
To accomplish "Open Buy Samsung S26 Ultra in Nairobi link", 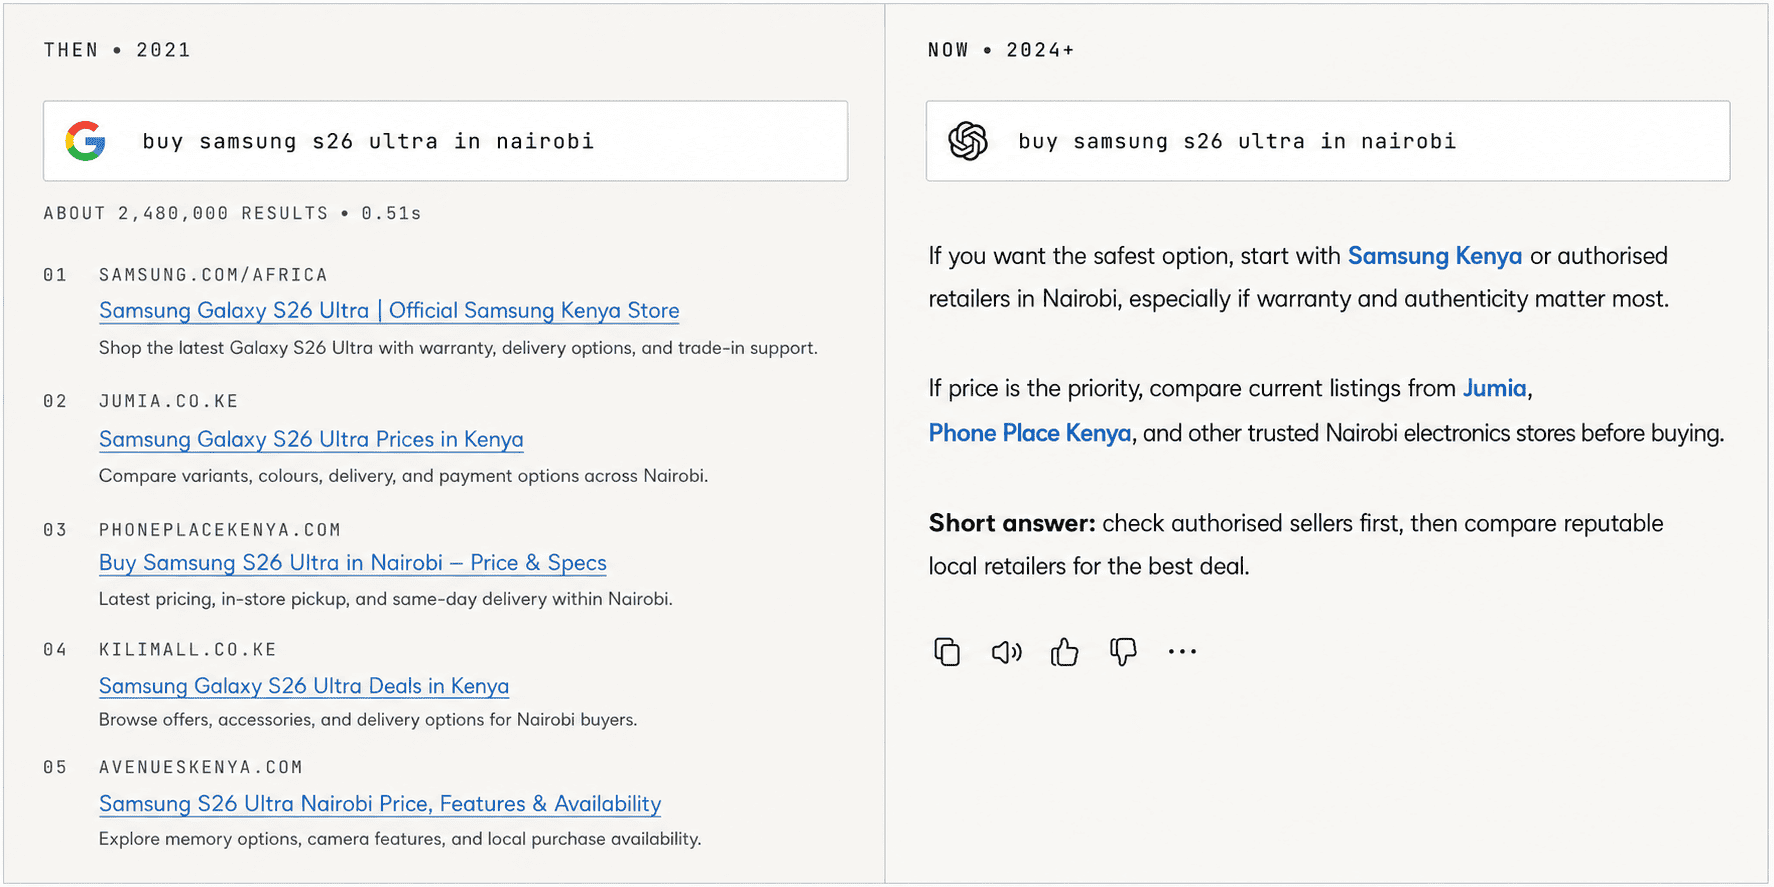I will [353, 563].
